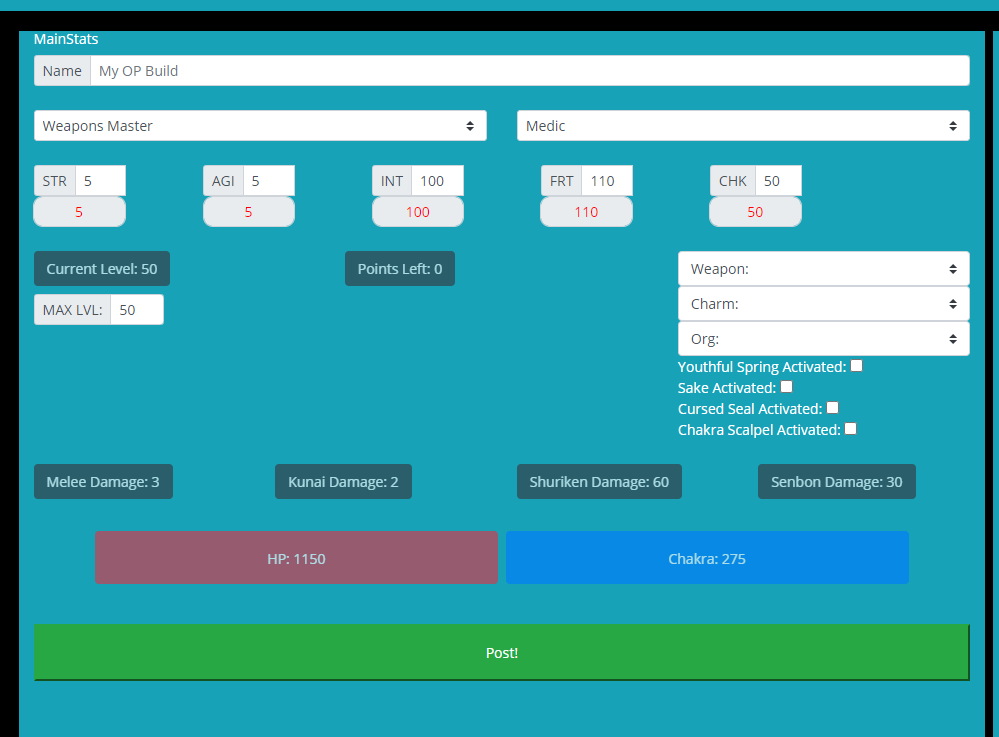Screen dimensions: 999x737
Task: Expand the Charm dropdown
Action: 823,304
